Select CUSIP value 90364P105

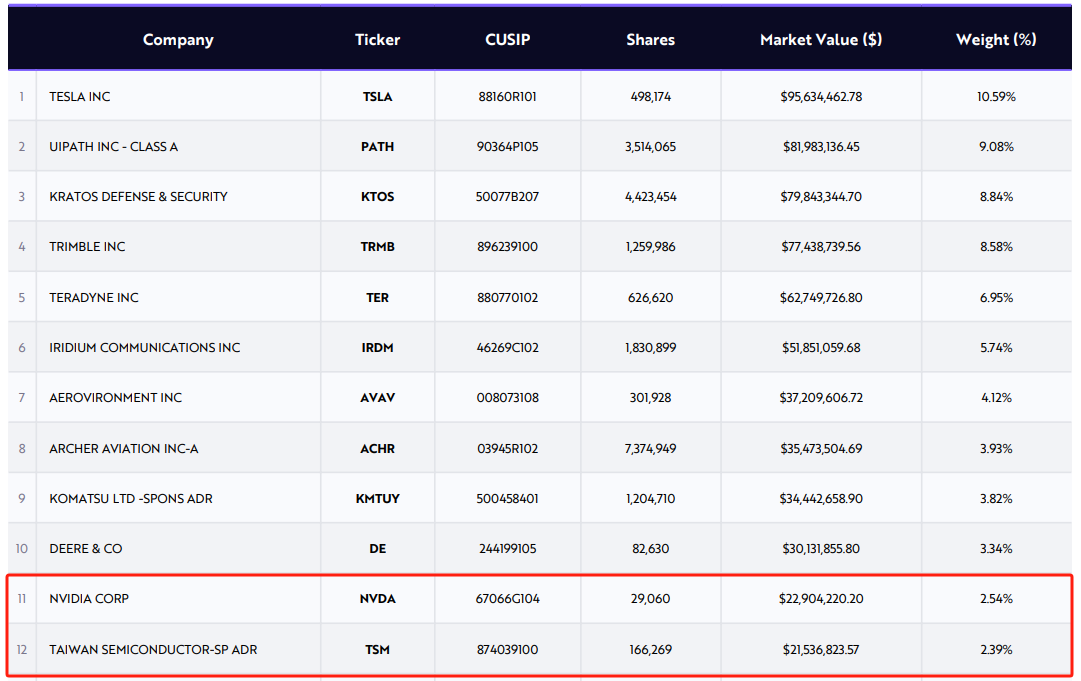coord(507,147)
